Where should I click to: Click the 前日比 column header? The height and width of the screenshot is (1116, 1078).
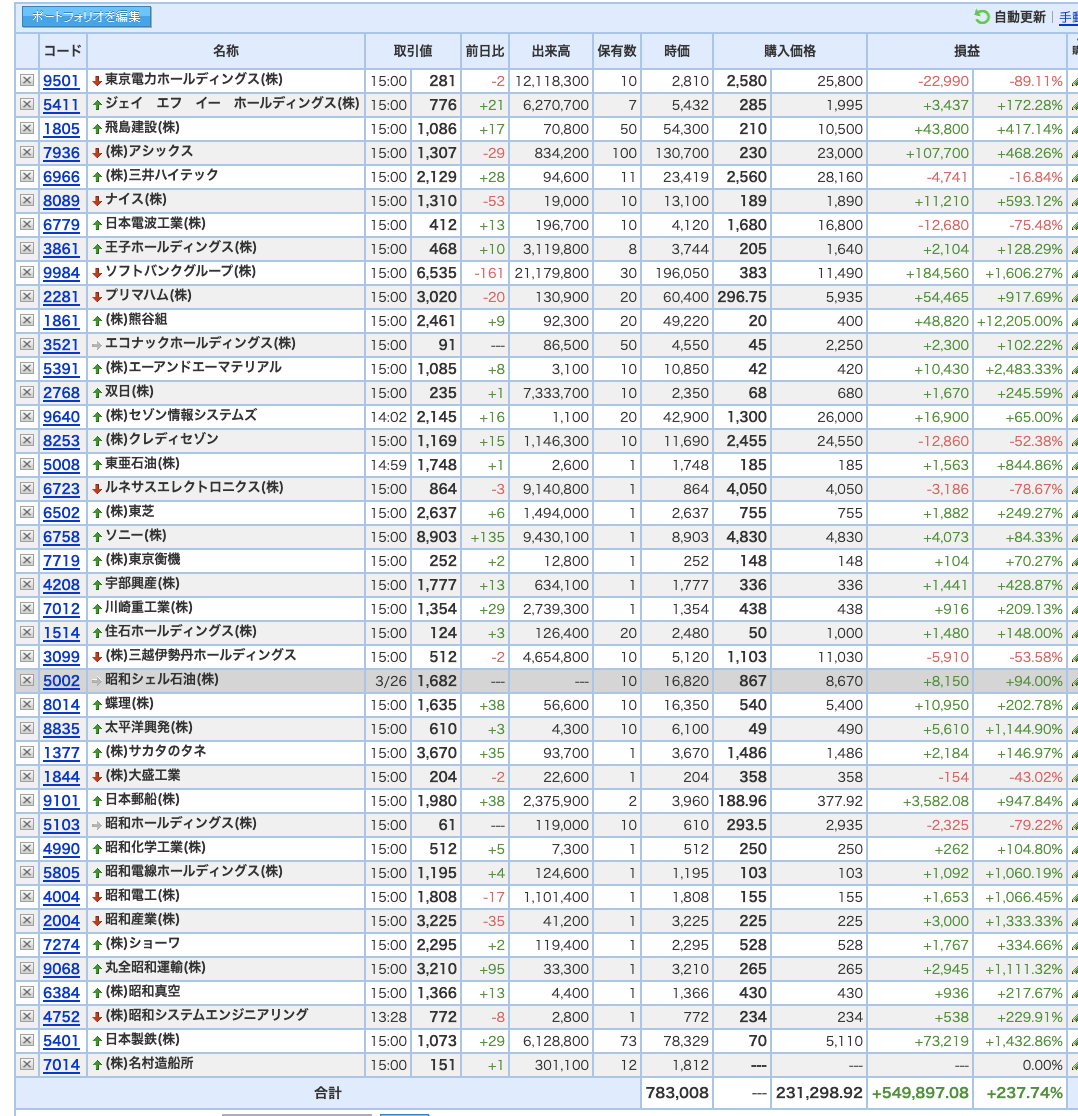[485, 51]
